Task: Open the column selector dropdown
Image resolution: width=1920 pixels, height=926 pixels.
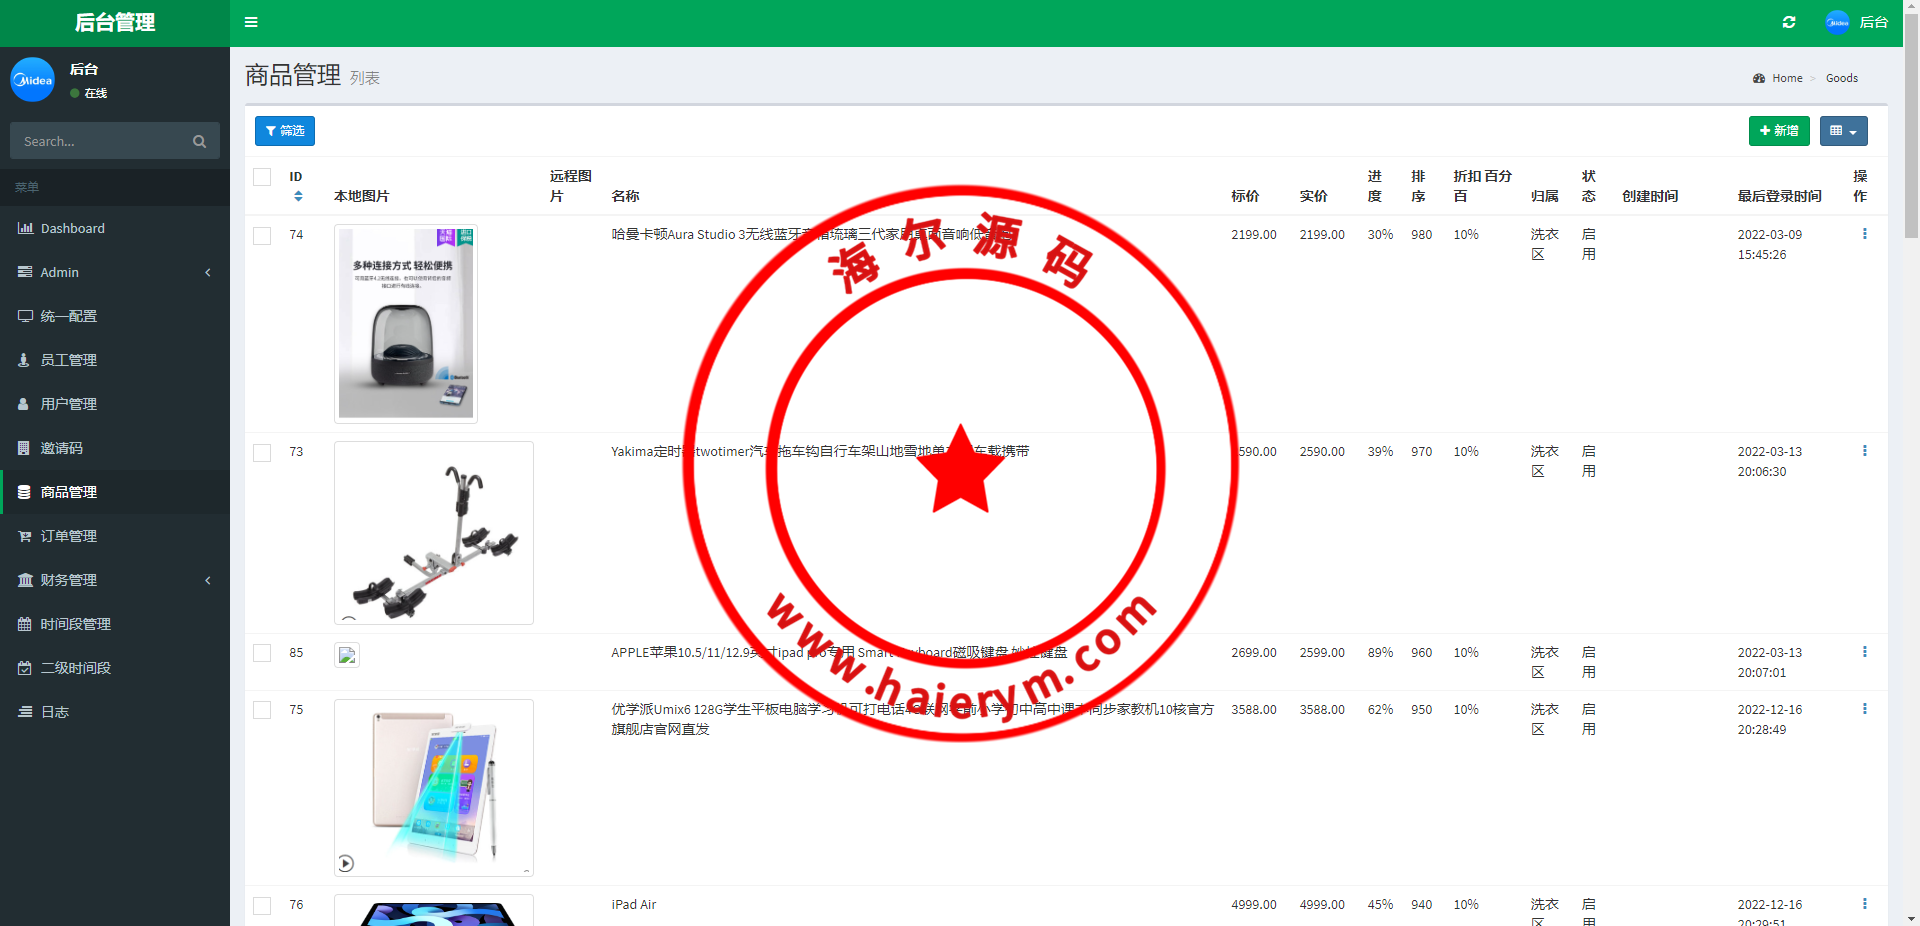Action: click(1843, 131)
